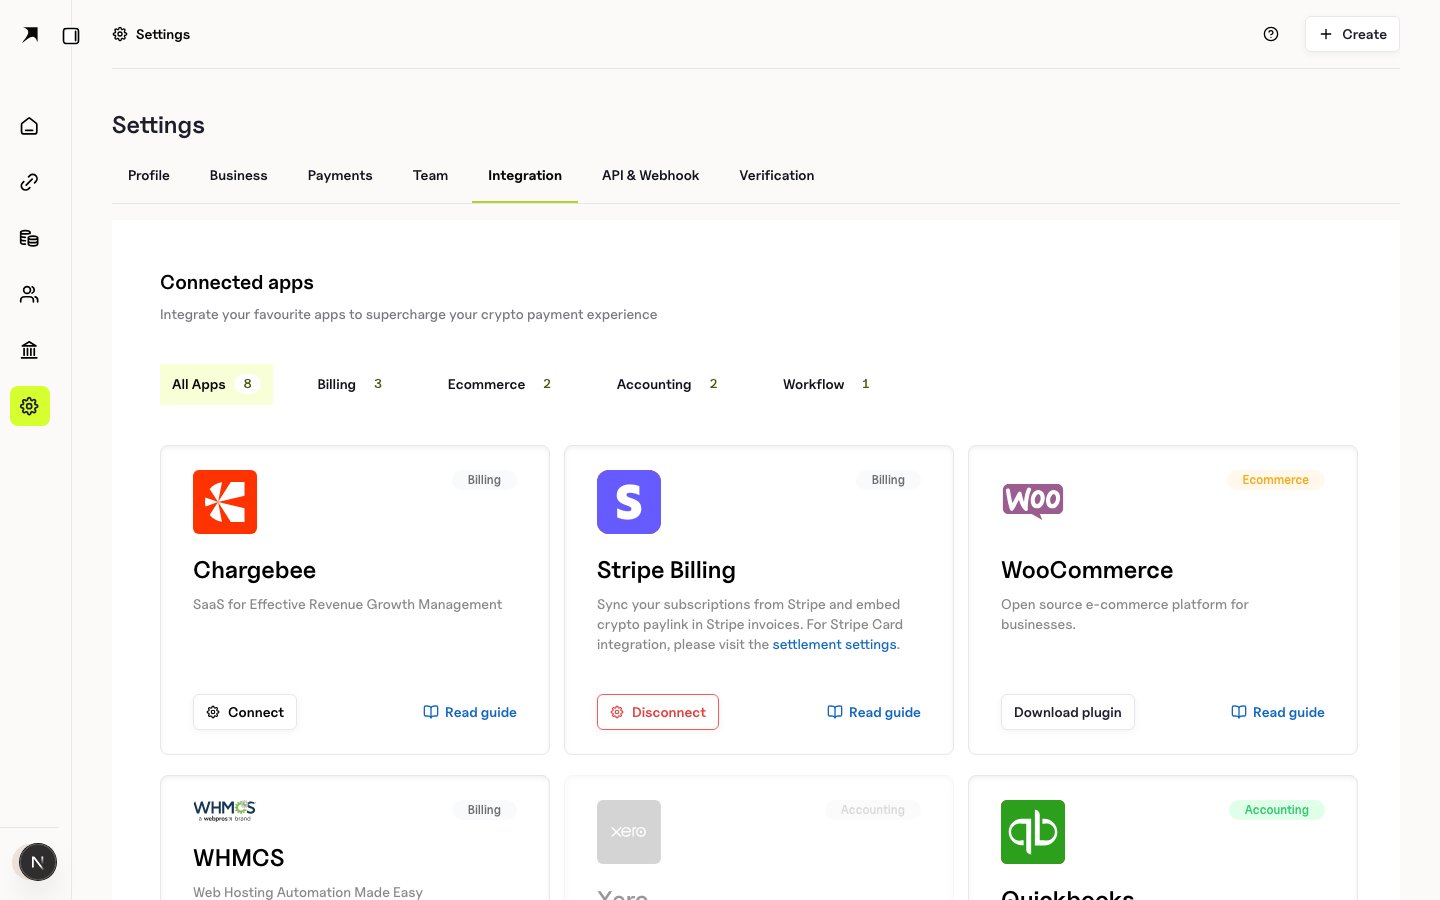Click the Chargebee card title
The height and width of the screenshot is (900, 1440).
point(254,570)
